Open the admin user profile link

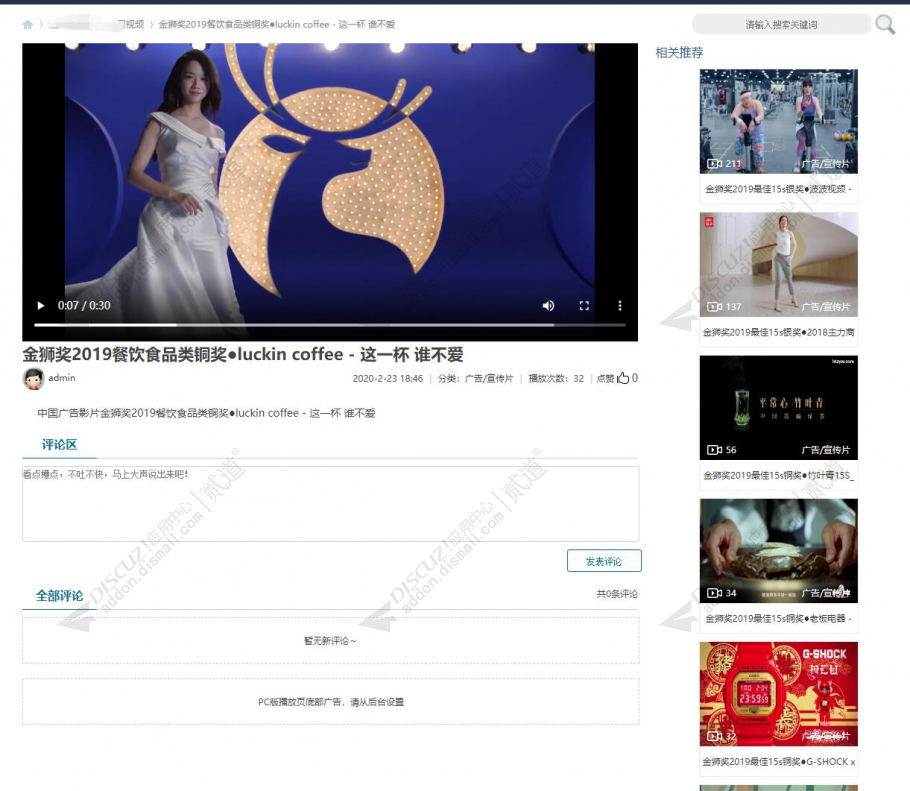62,378
